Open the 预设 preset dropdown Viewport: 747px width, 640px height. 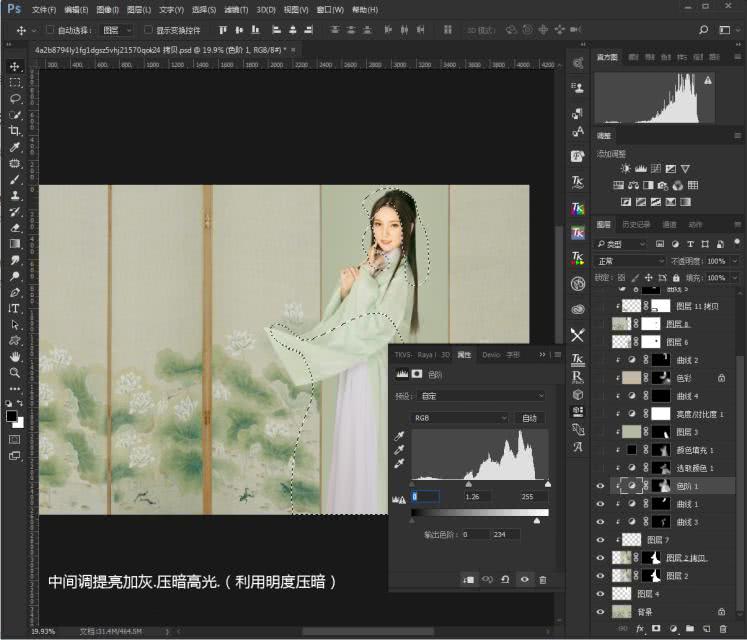click(479, 396)
